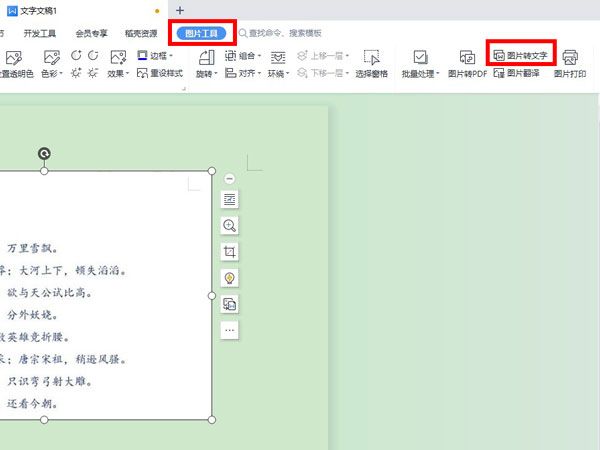600x450 pixels.
Task: Open the Effects (效果) dropdown
Action: click(x=118, y=65)
